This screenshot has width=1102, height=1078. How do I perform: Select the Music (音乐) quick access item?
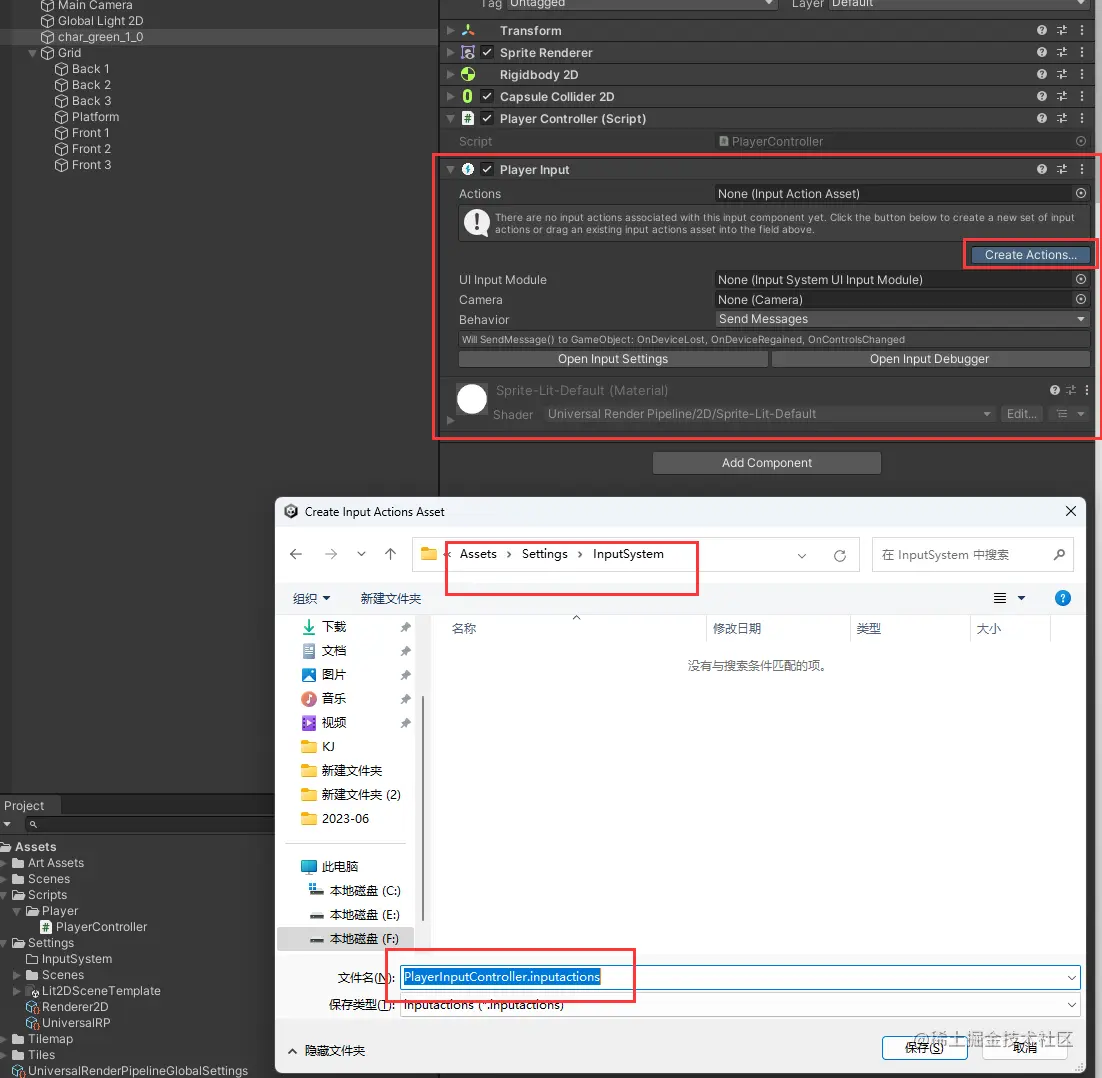click(335, 699)
